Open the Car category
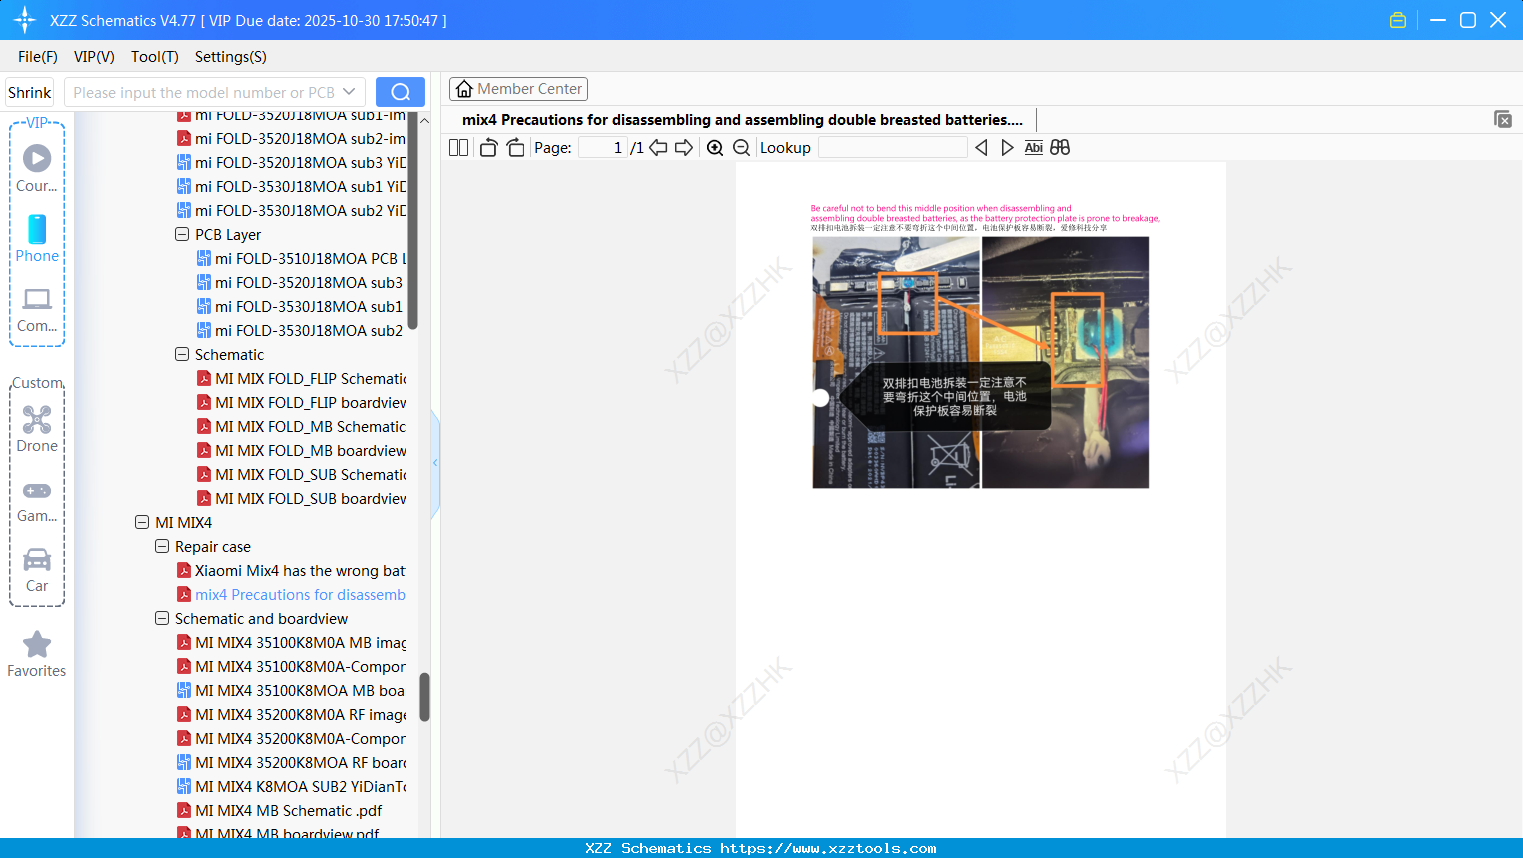1523x858 pixels. (x=37, y=570)
